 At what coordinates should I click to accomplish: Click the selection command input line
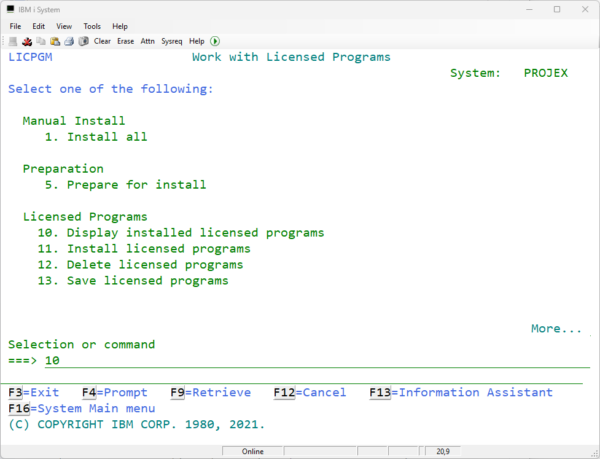(317, 361)
